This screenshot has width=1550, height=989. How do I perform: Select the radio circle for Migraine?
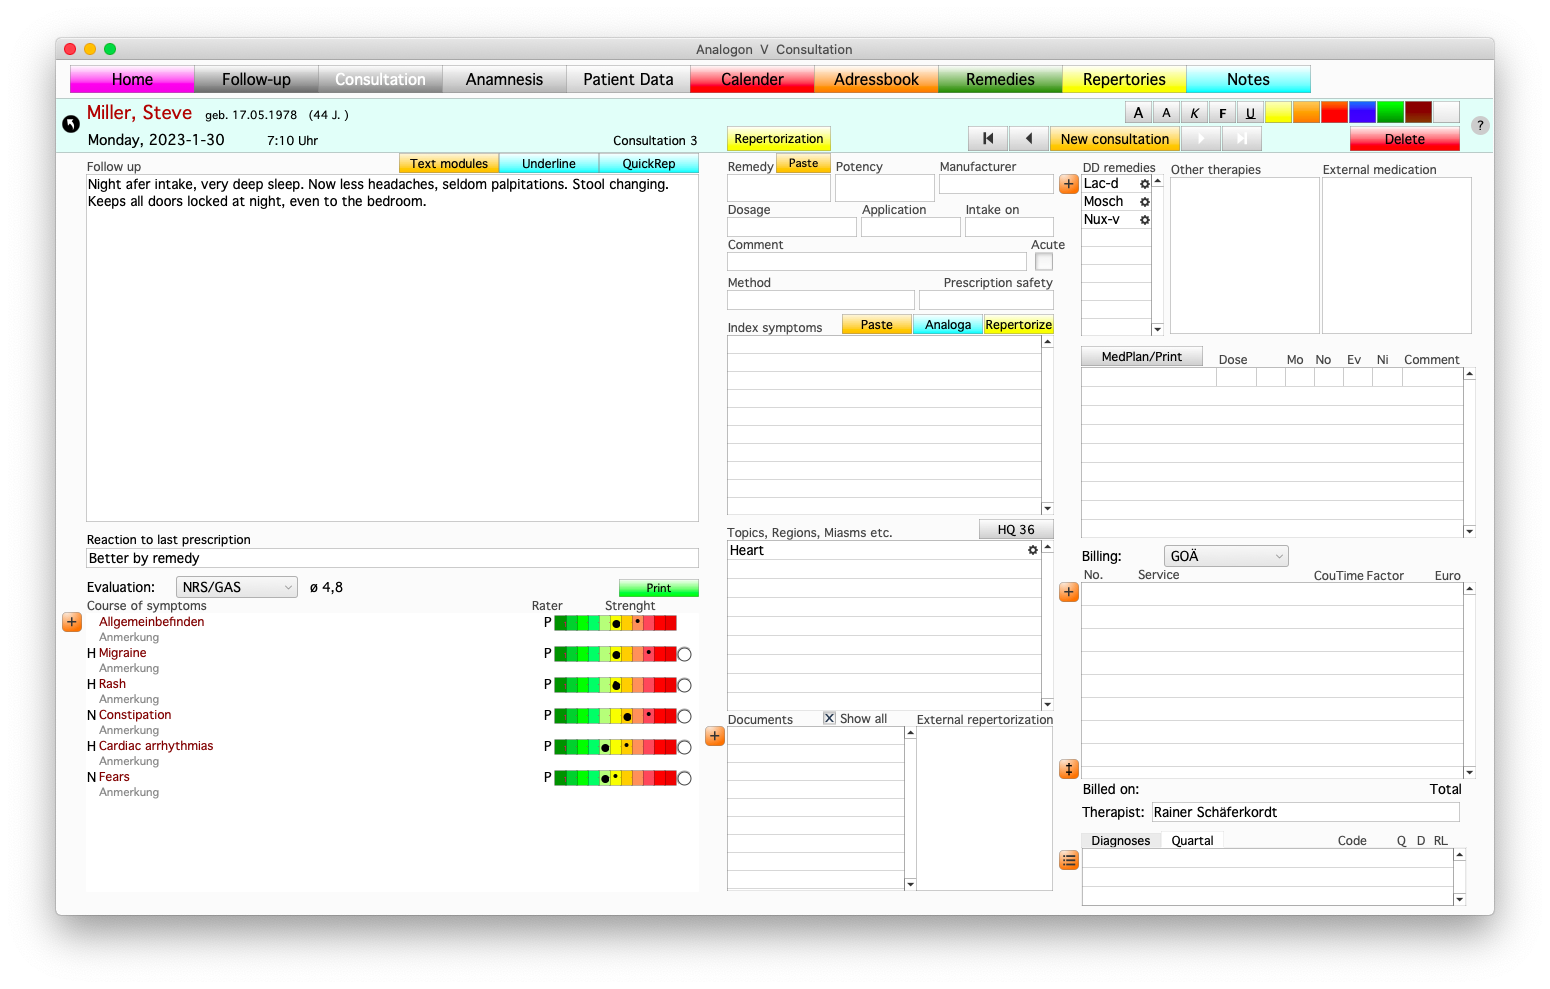point(684,655)
